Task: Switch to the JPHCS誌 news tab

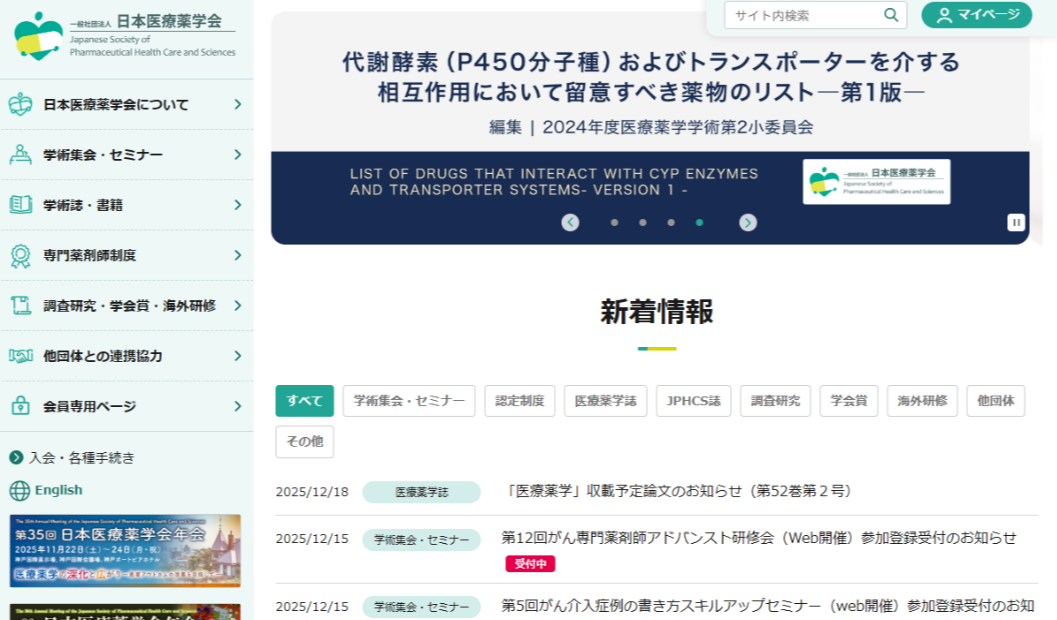Action: [693, 401]
